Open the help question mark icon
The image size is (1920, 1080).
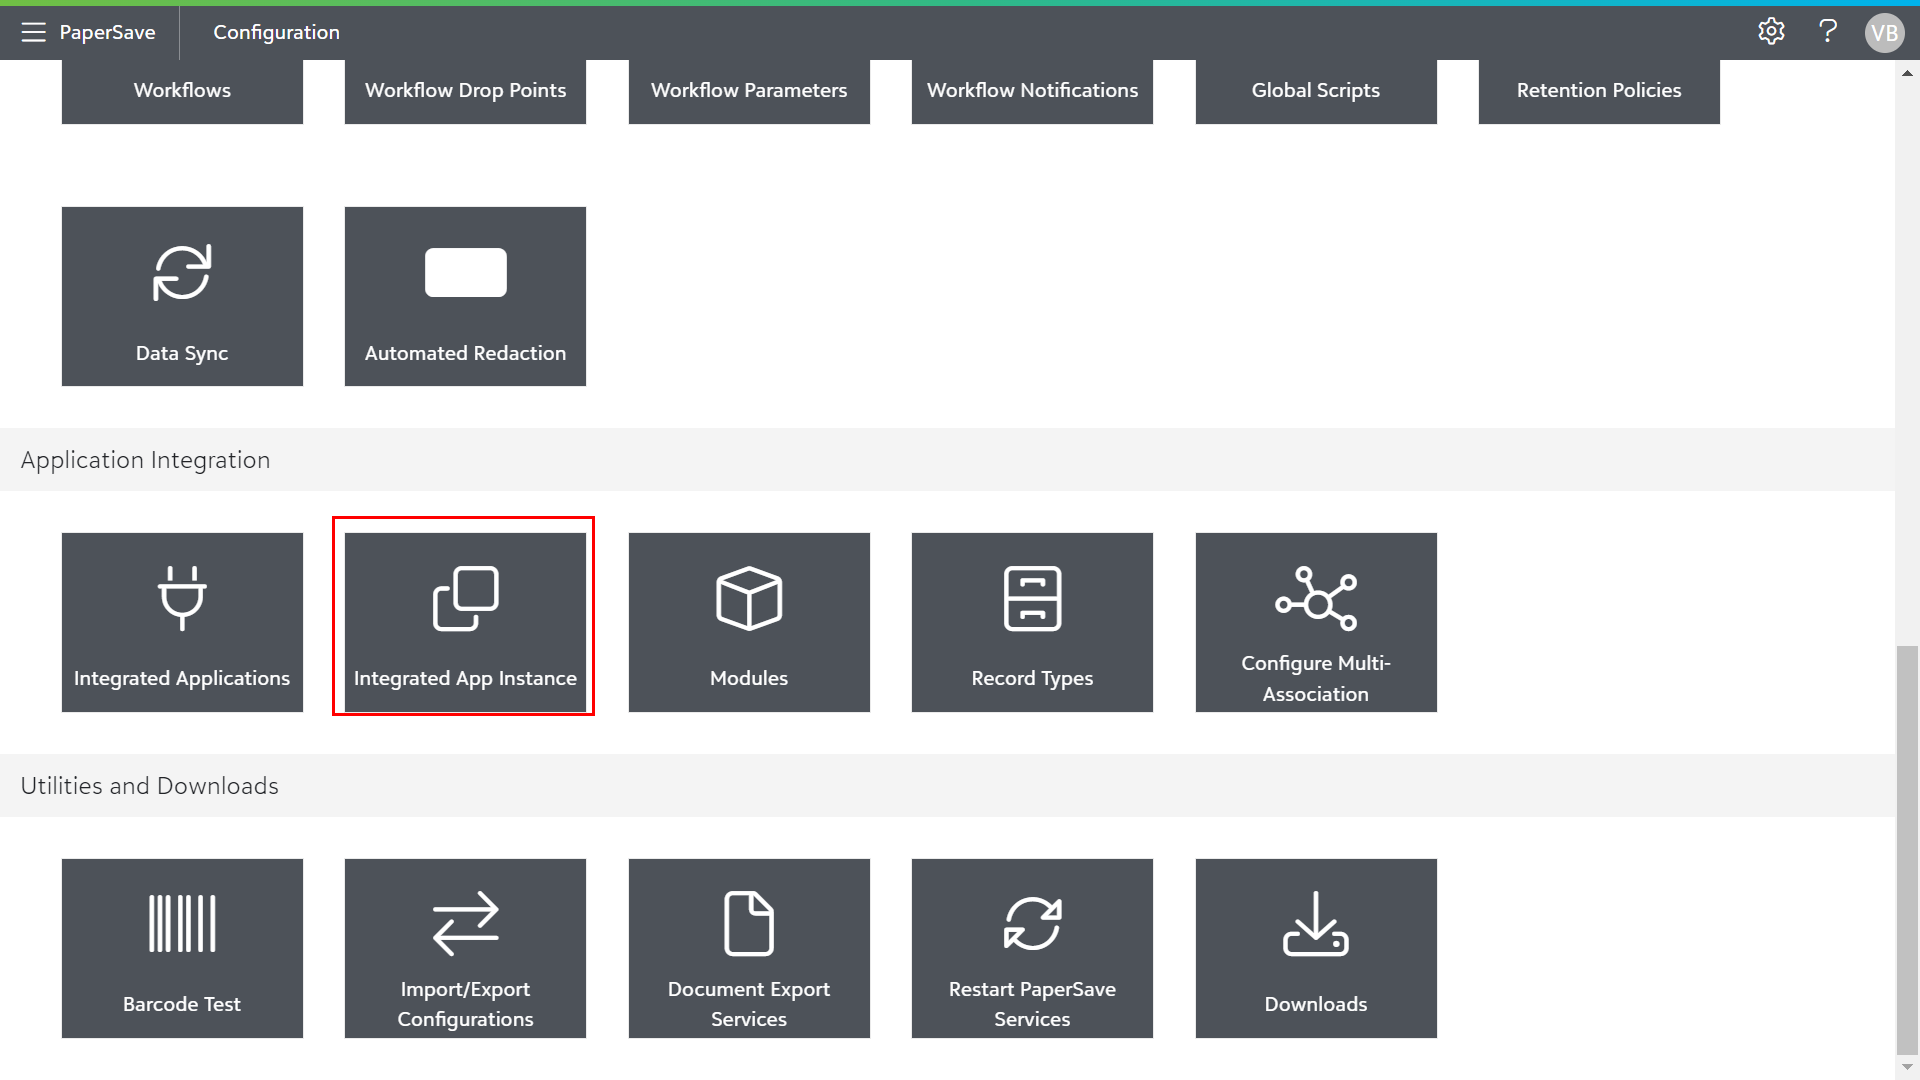tap(1828, 32)
